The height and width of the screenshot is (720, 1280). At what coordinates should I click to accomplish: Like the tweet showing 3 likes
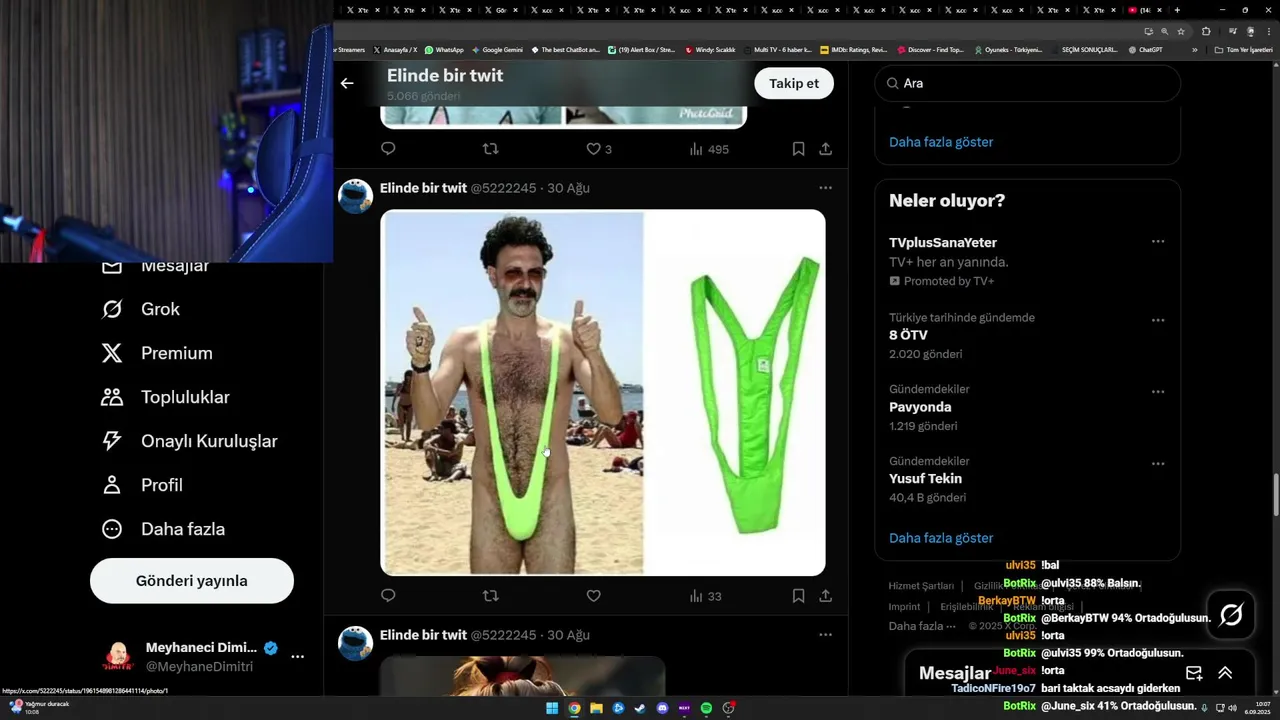click(599, 149)
